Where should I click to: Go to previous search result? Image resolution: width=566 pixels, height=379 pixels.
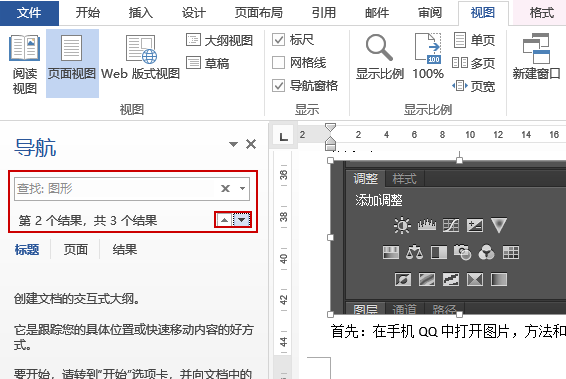coord(224,220)
